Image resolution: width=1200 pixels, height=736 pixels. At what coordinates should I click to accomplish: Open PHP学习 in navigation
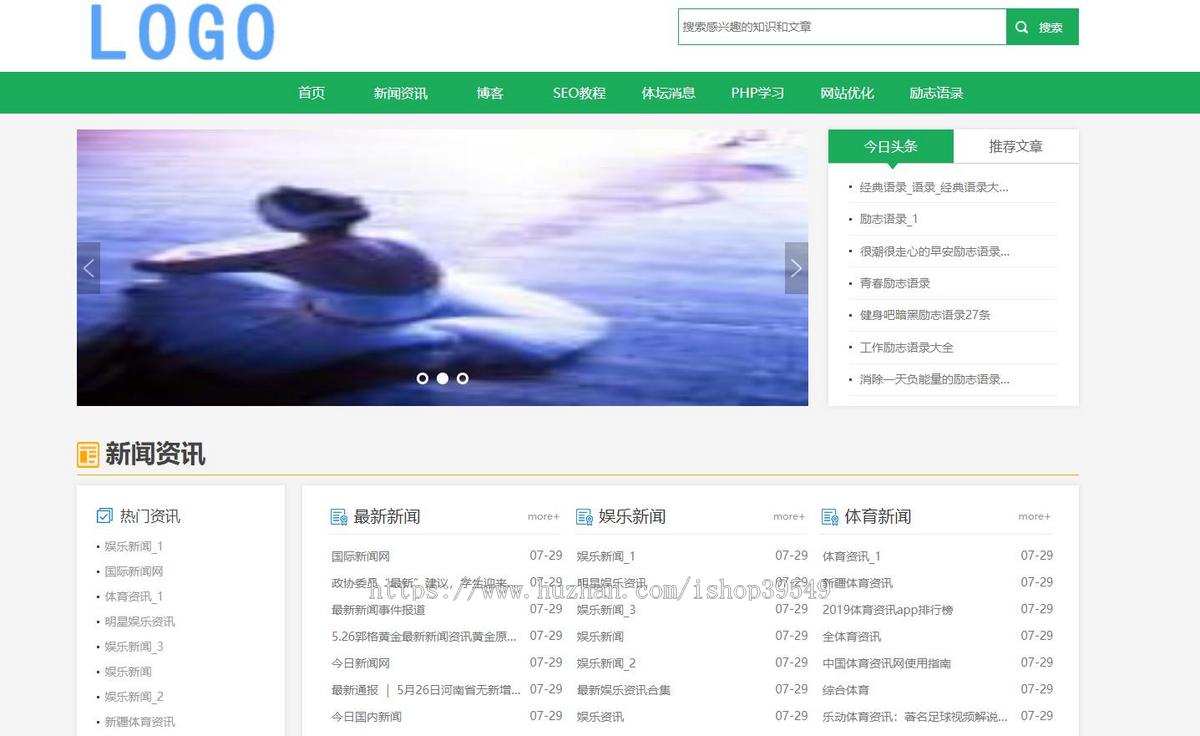click(757, 93)
